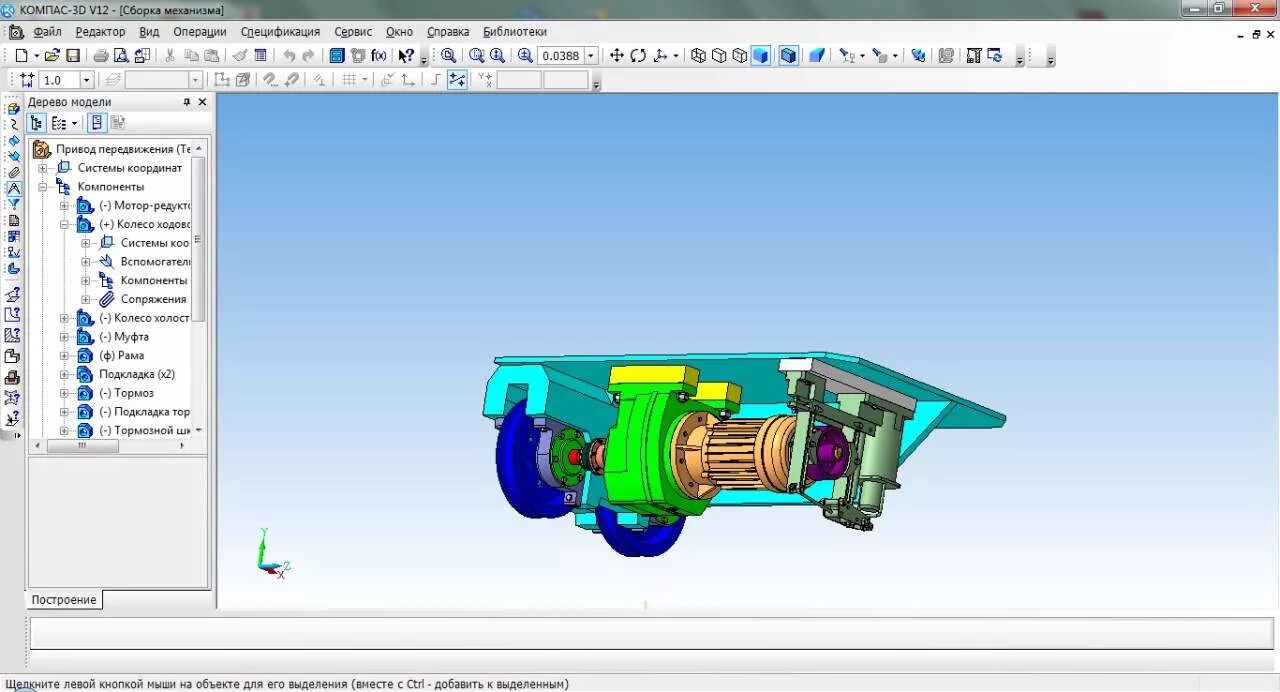Select the compass measurement icon in left sidebar
This screenshot has height=692, width=1280.
tap(13, 188)
